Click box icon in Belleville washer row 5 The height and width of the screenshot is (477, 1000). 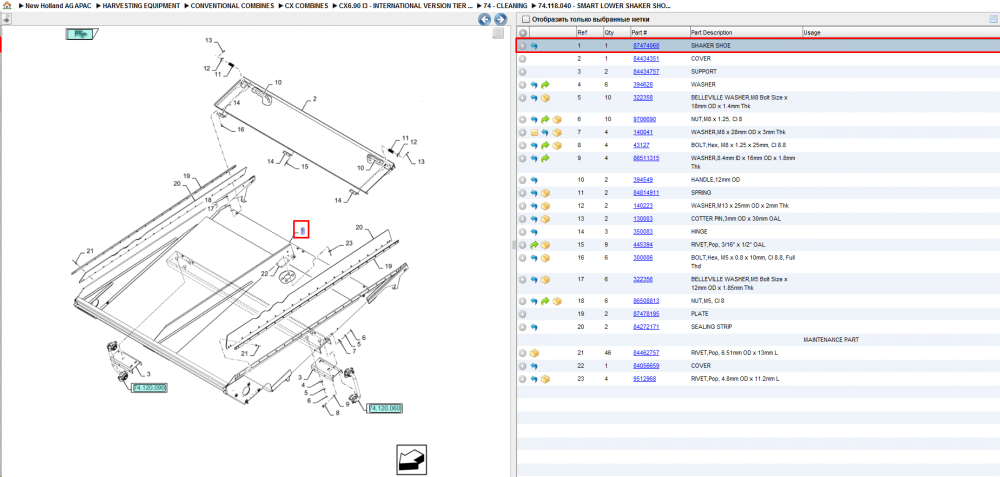545,98
